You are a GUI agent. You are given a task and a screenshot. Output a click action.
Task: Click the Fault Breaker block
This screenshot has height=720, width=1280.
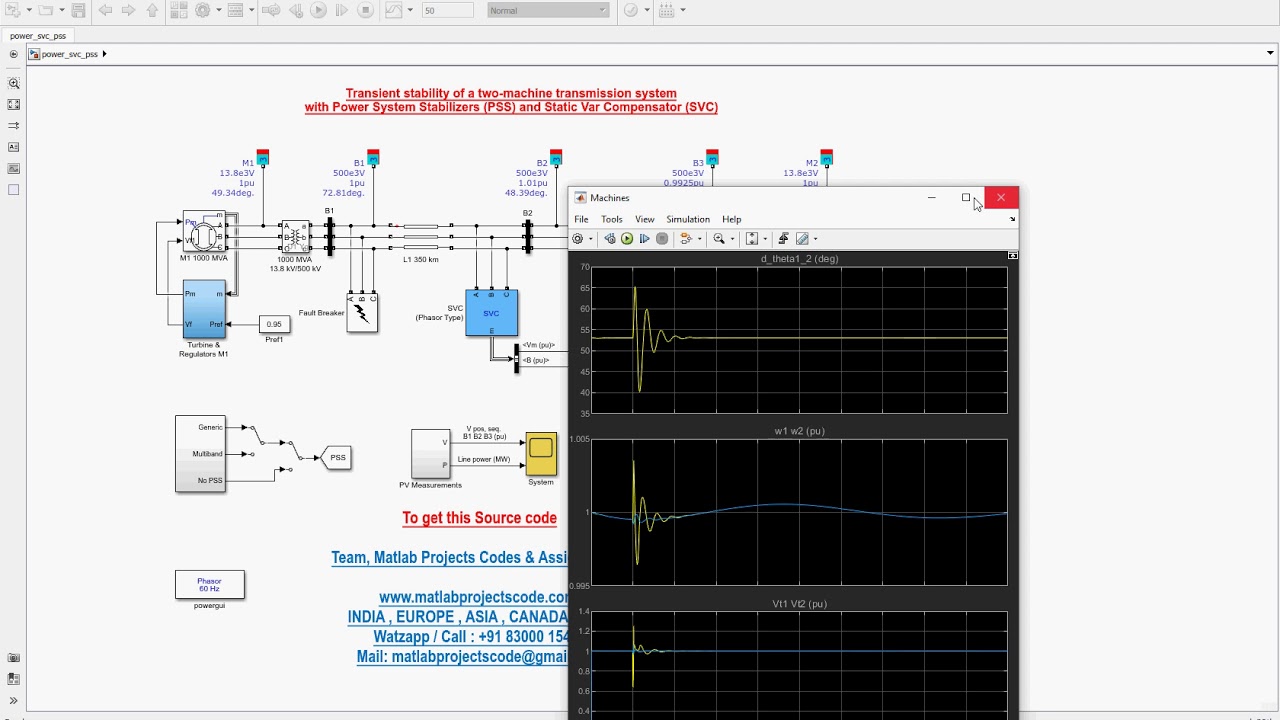[x=362, y=313]
